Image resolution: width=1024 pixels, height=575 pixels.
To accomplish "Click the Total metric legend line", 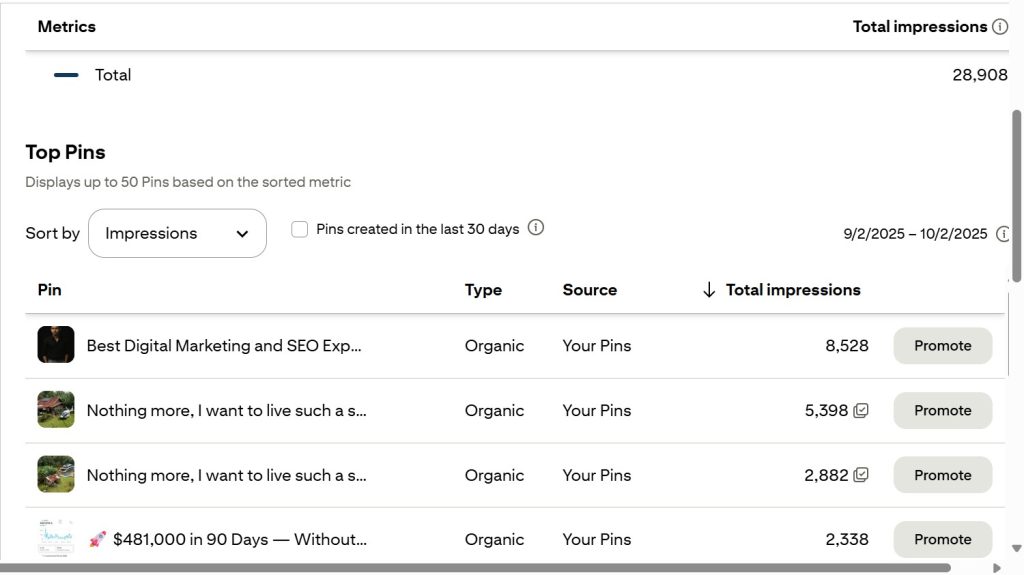I will click(x=66, y=75).
